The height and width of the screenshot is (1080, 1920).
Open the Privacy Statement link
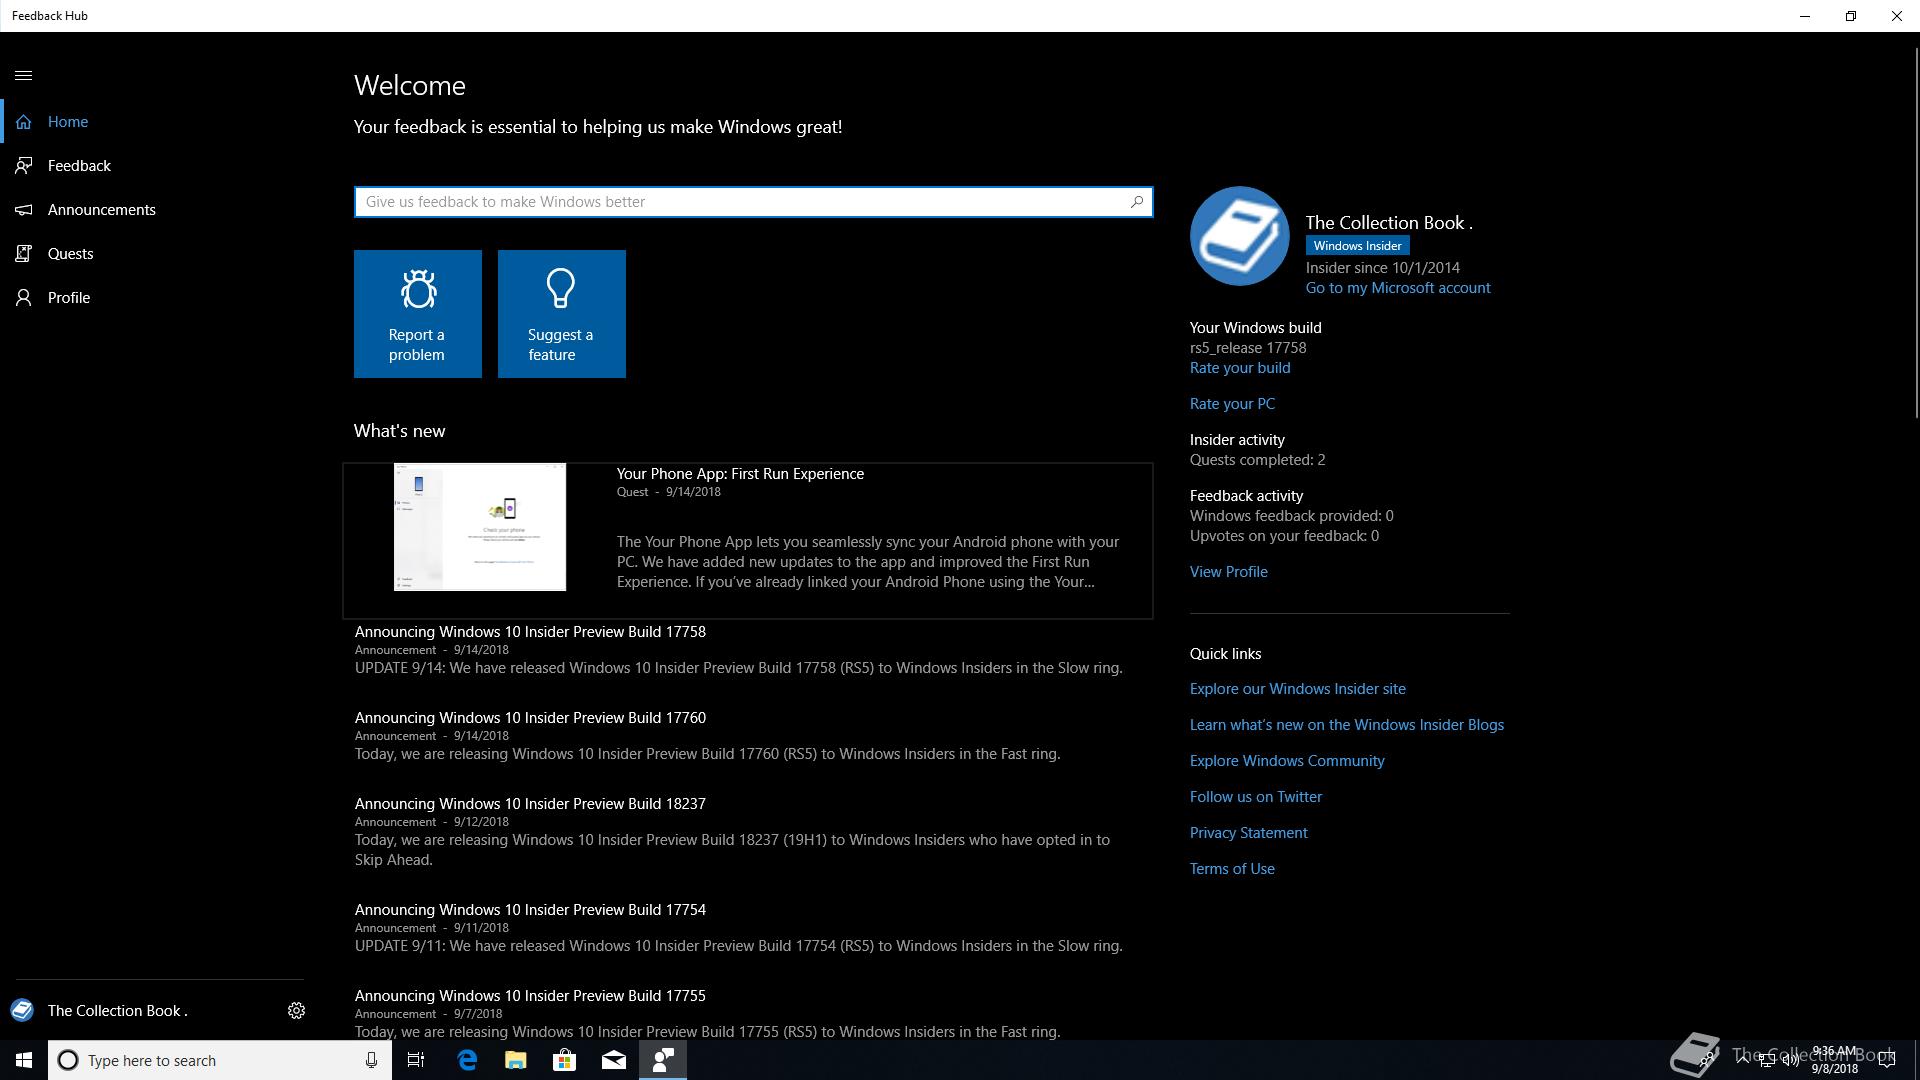click(x=1249, y=833)
